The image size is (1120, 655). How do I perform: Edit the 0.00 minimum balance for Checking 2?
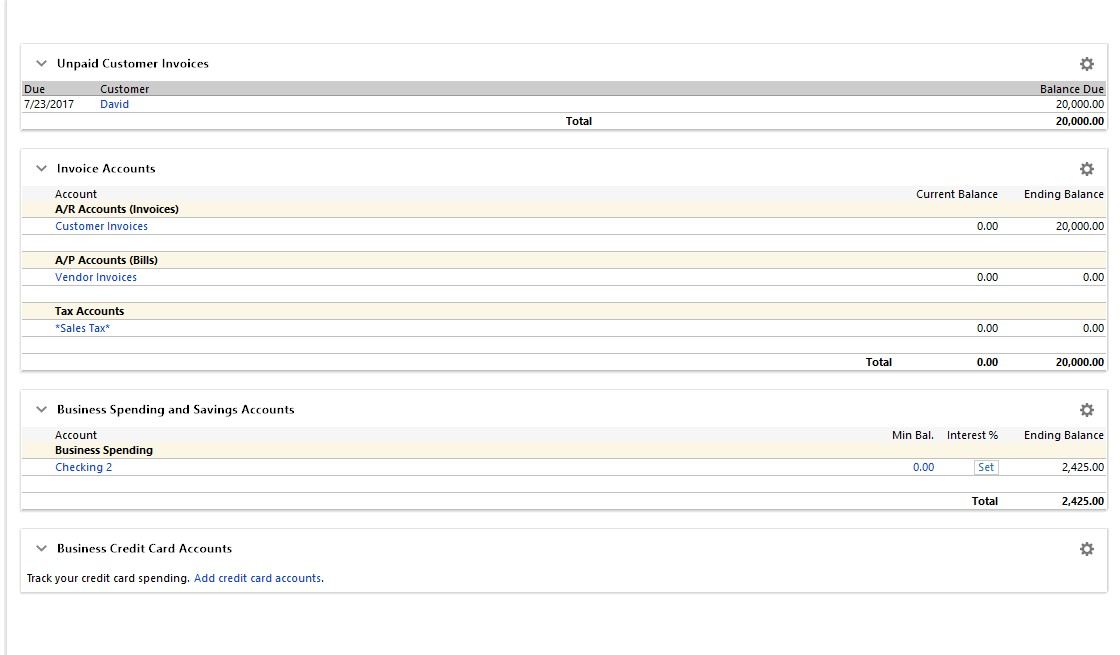pyautogui.click(x=923, y=467)
